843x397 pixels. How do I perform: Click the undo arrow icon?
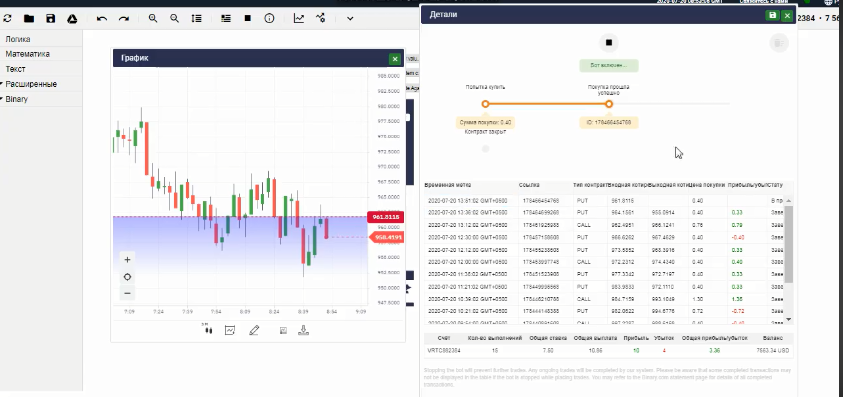point(102,18)
